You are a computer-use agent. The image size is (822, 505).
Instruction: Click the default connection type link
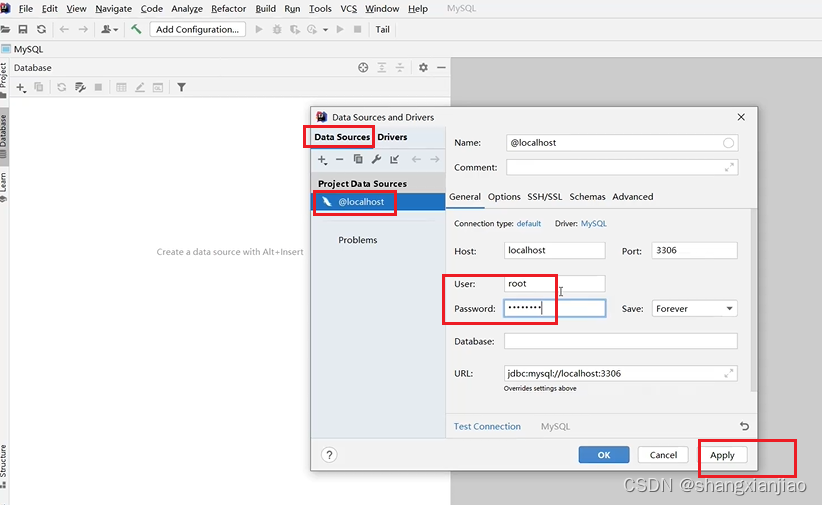528,223
